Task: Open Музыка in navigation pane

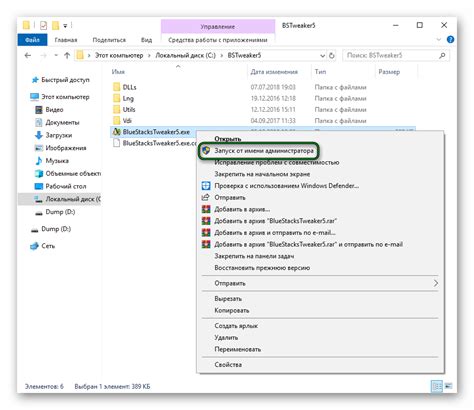Action: point(57,161)
